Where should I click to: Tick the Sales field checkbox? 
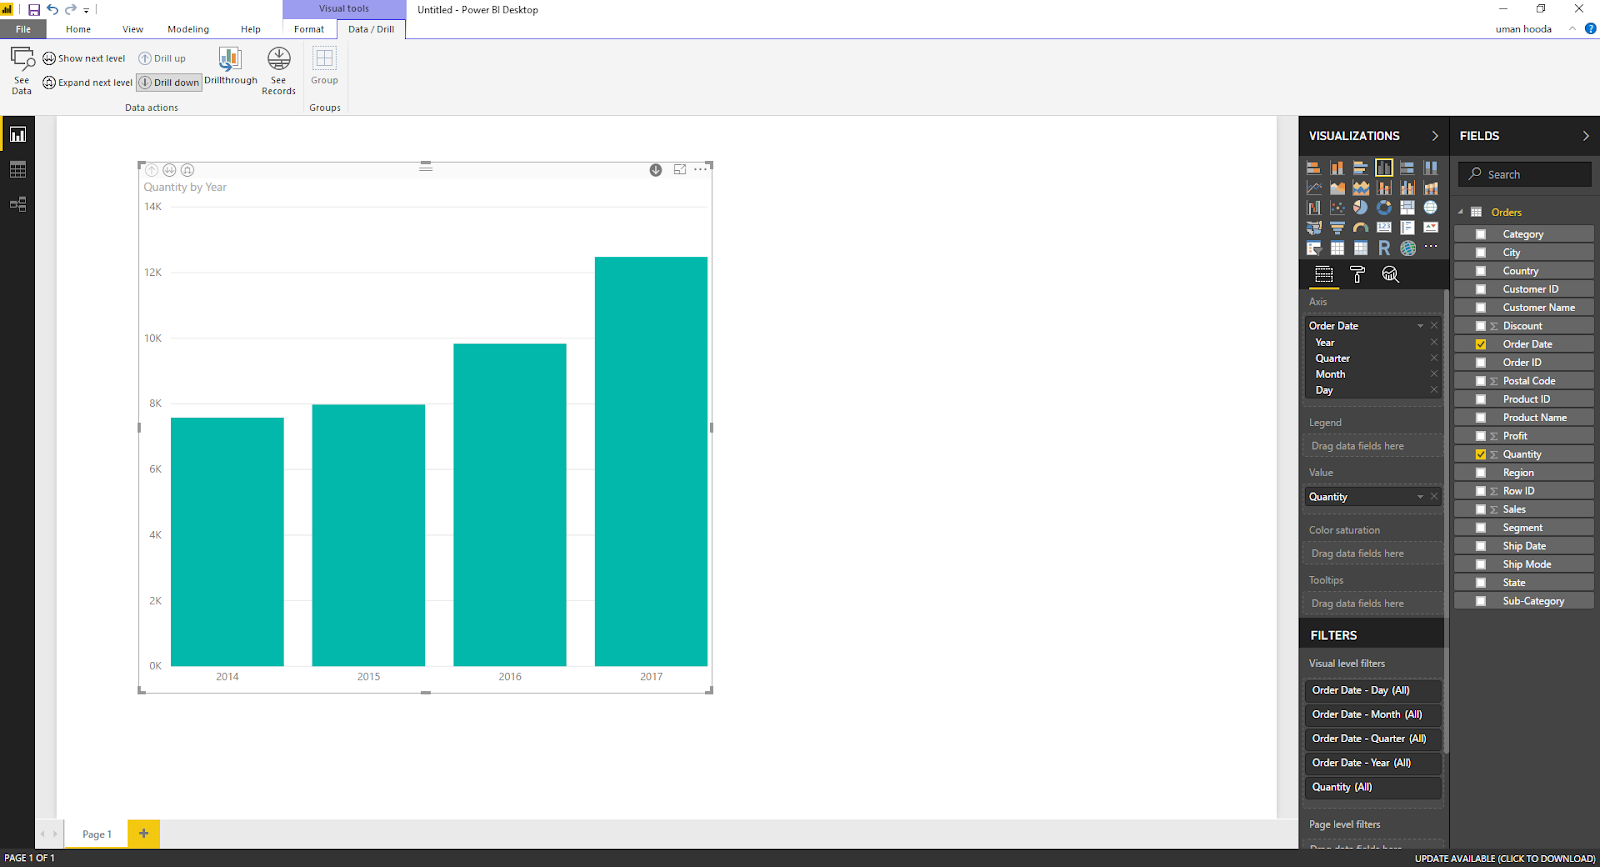point(1481,509)
